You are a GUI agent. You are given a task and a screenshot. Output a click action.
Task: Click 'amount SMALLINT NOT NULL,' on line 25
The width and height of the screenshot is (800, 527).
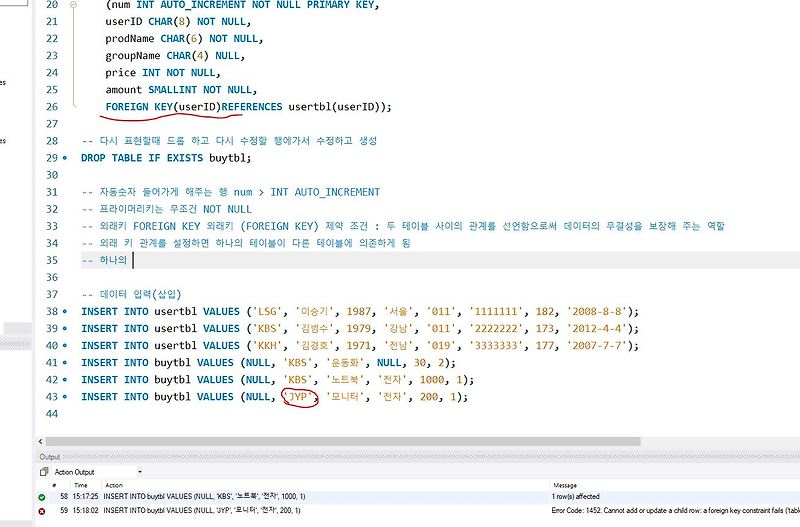pyautogui.click(x=181, y=90)
